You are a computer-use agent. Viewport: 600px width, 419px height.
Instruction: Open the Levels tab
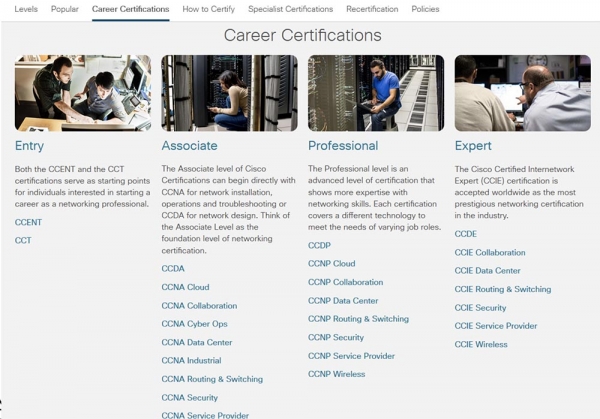(26, 9)
